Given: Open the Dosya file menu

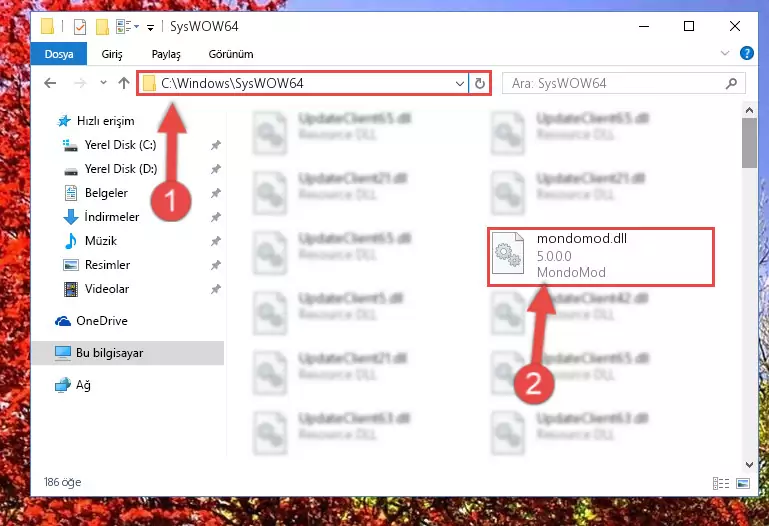Looking at the screenshot, I should (x=59, y=54).
